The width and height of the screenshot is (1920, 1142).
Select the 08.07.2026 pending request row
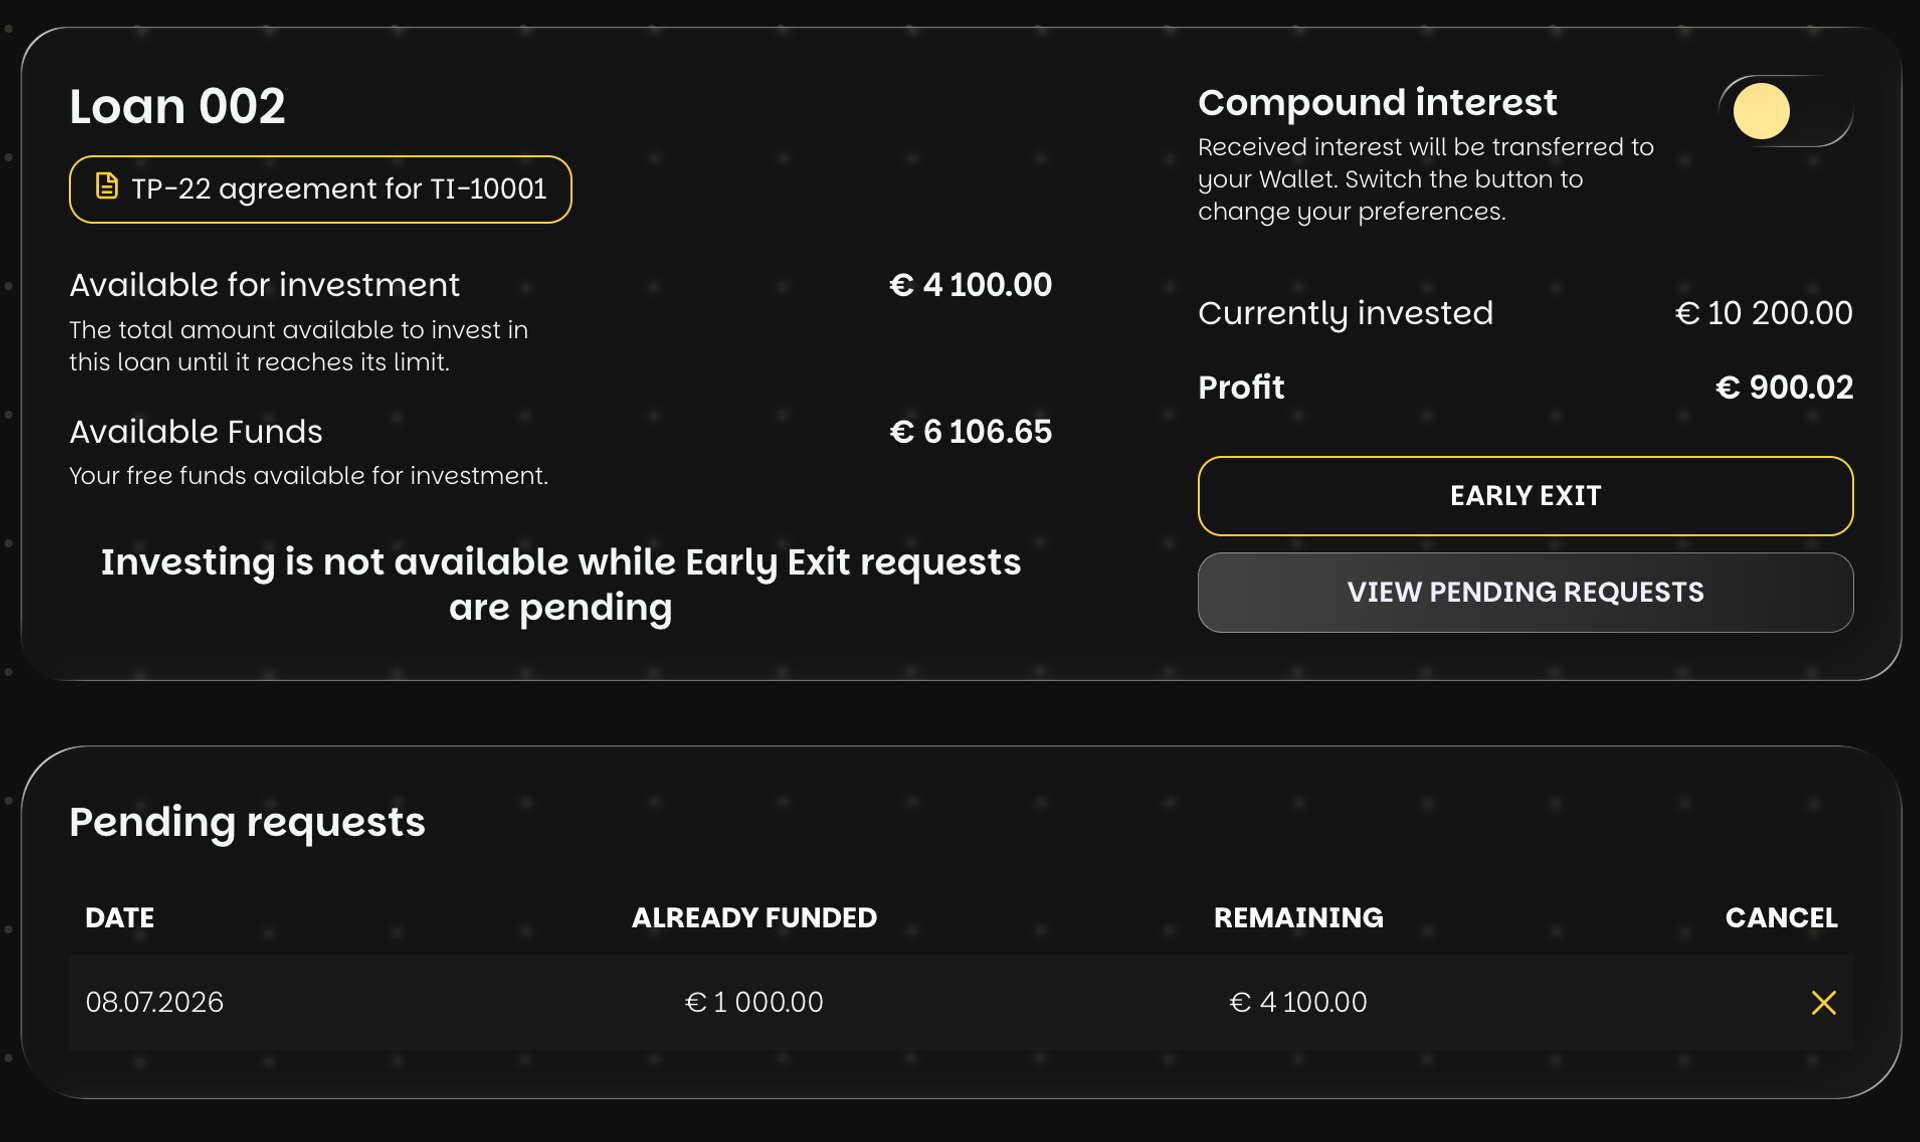pos(961,1002)
